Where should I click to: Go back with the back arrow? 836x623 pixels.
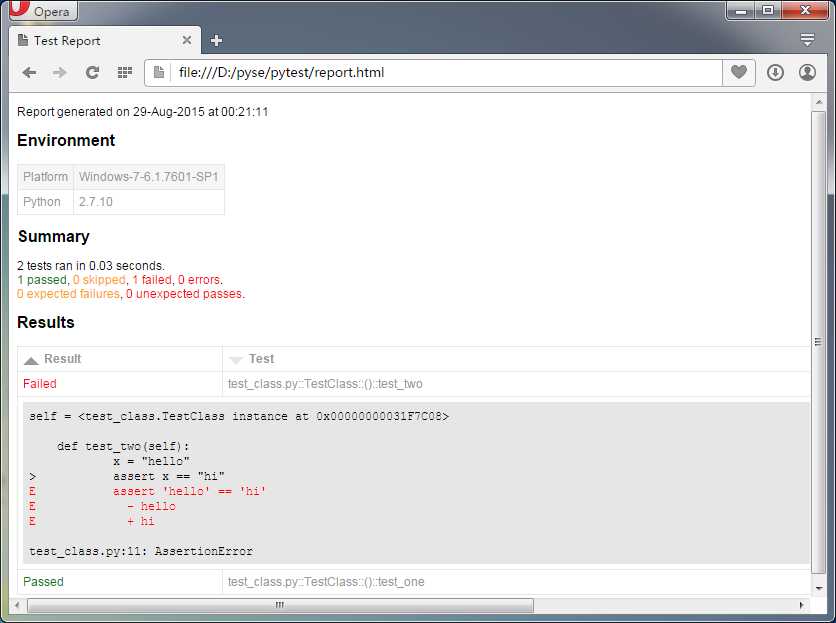click(x=29, y=73)
